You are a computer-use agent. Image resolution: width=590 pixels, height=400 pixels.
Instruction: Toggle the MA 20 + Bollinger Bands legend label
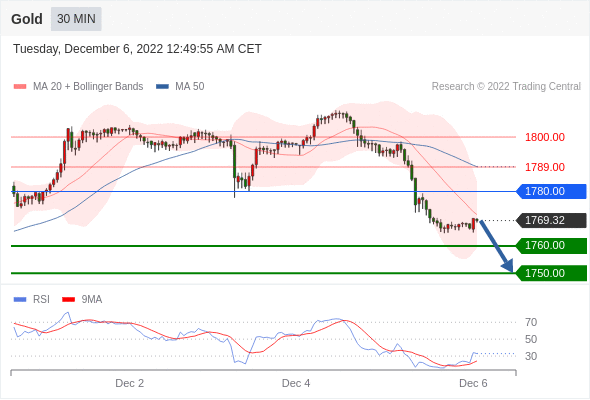[x=88, y=87]
